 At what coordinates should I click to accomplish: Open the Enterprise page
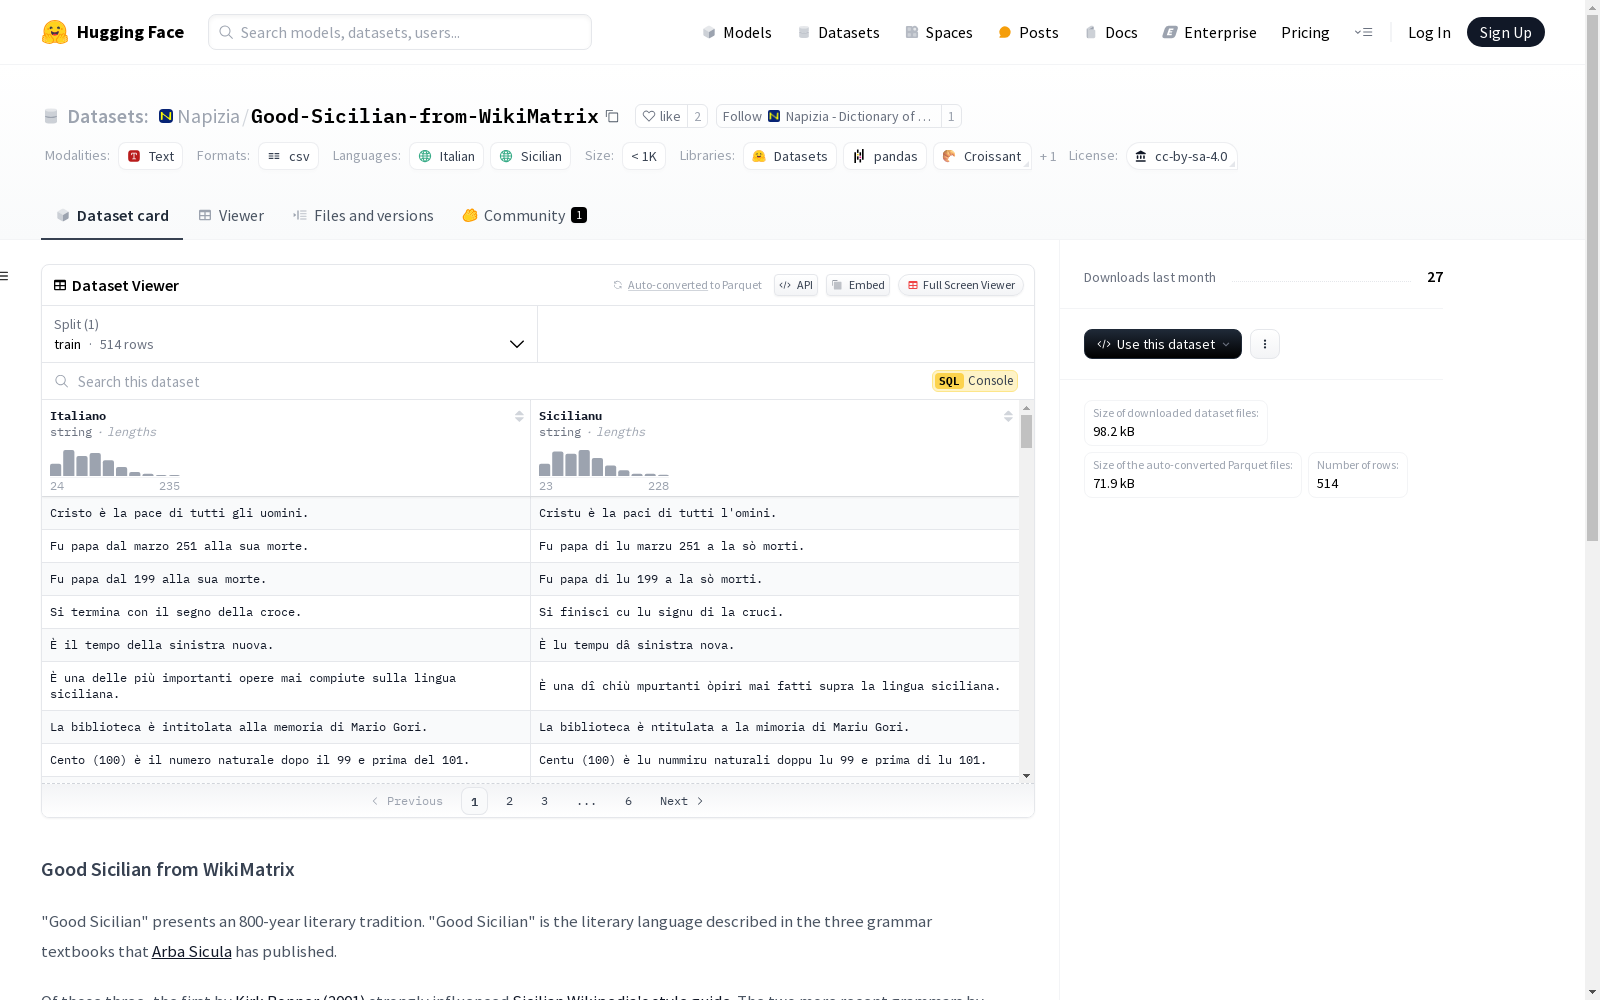coord(1209,32)
